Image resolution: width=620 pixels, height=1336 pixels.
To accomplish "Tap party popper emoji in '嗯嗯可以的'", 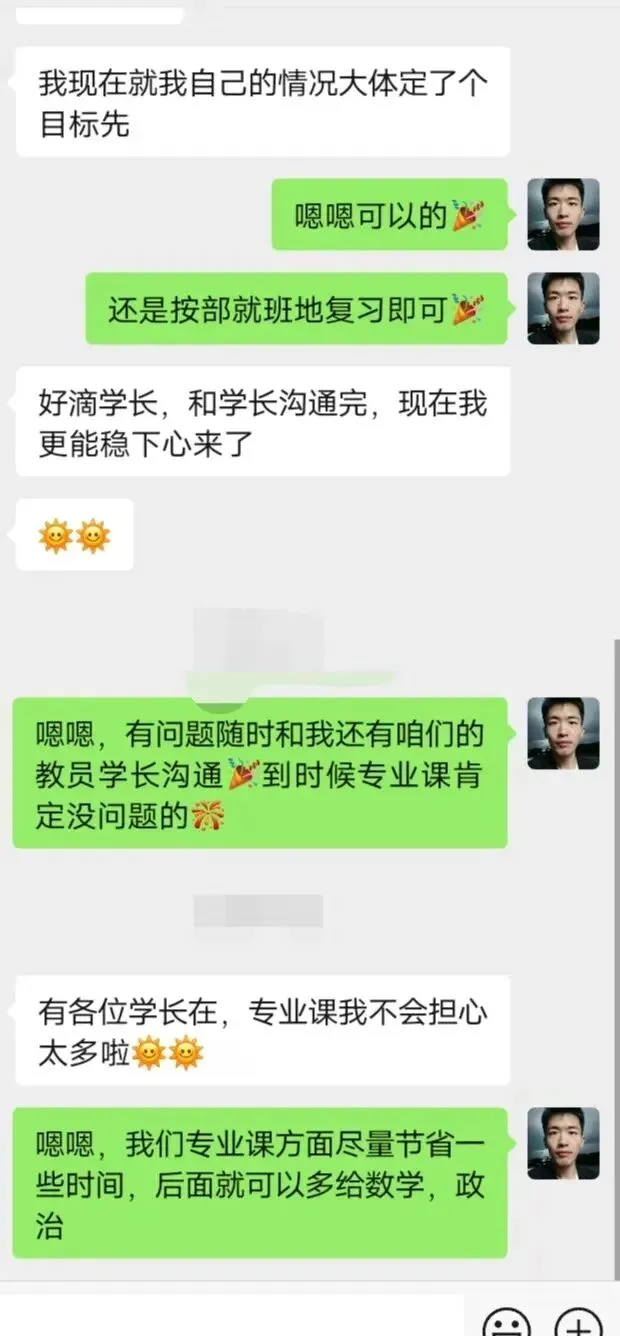I will click(x=467, y=215).
